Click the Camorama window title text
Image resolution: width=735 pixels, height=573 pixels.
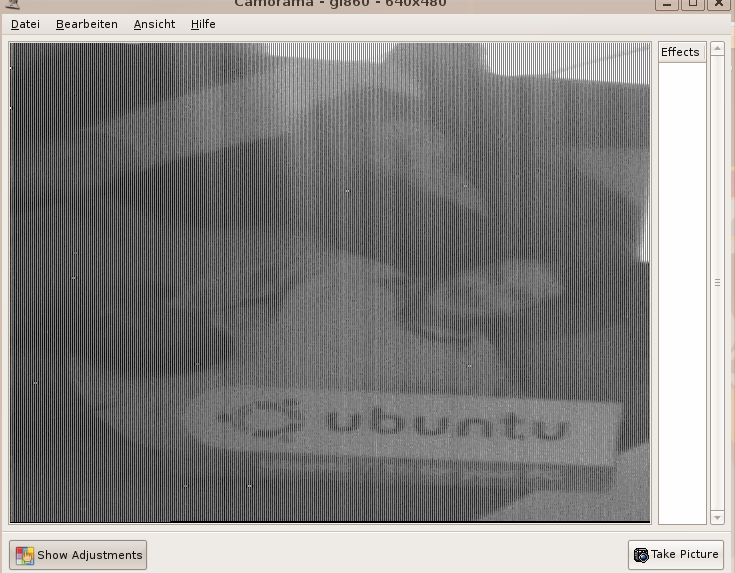pos(340,3)
